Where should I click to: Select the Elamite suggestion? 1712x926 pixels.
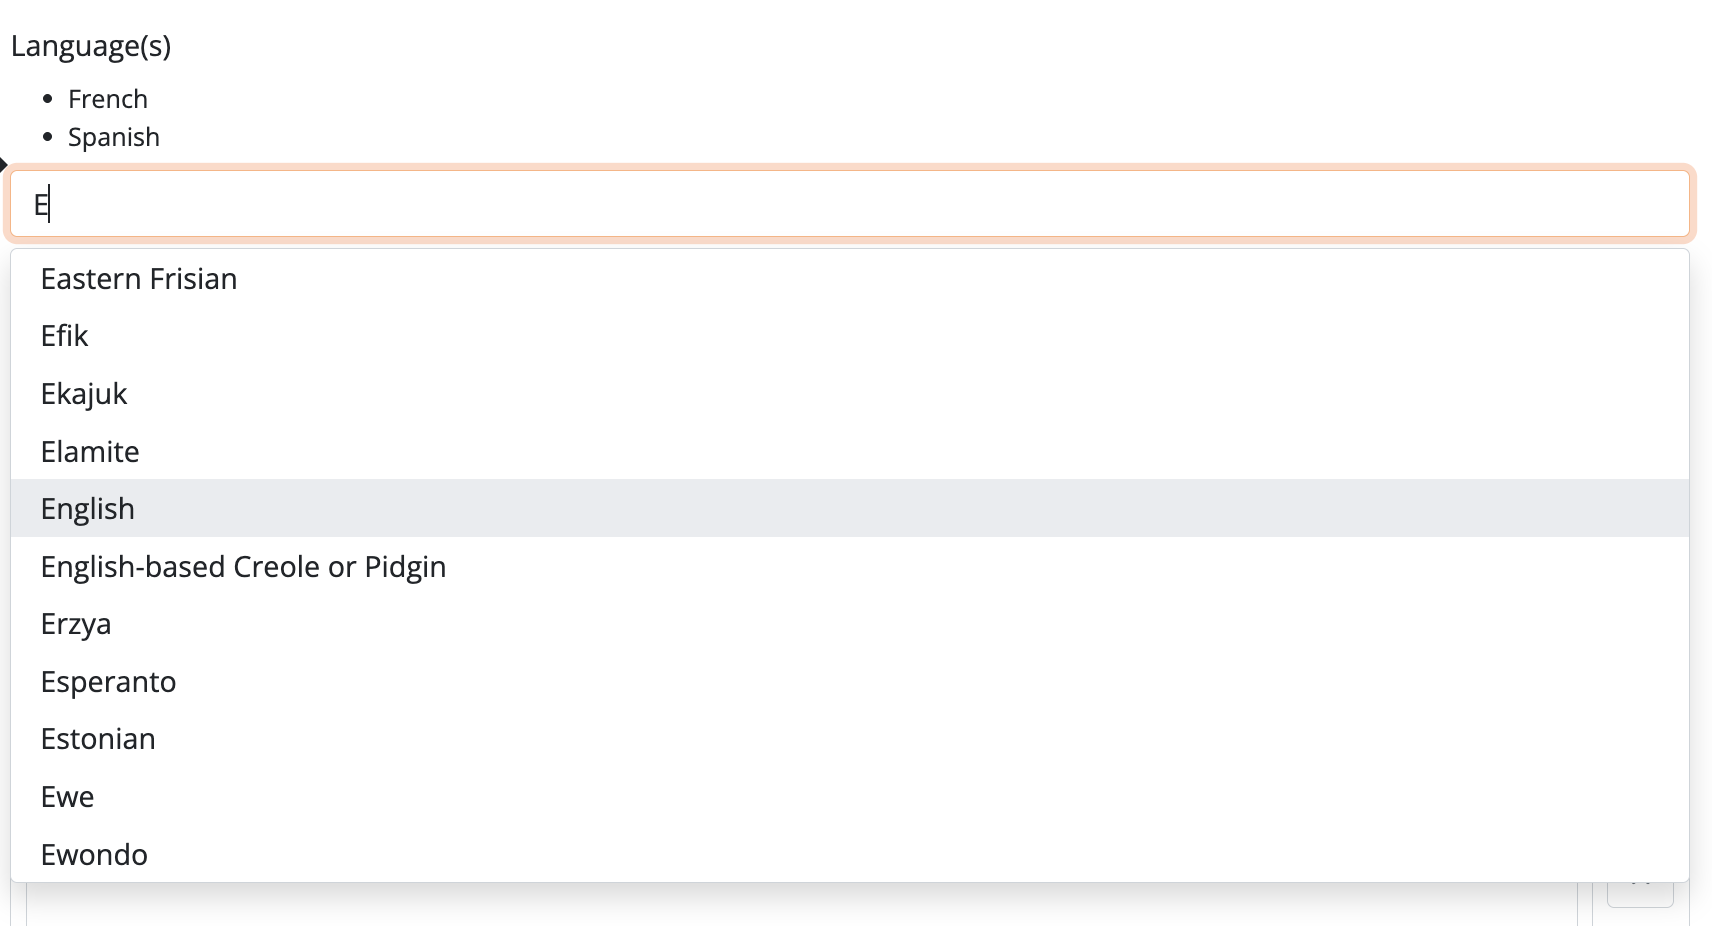pos(90,452)
